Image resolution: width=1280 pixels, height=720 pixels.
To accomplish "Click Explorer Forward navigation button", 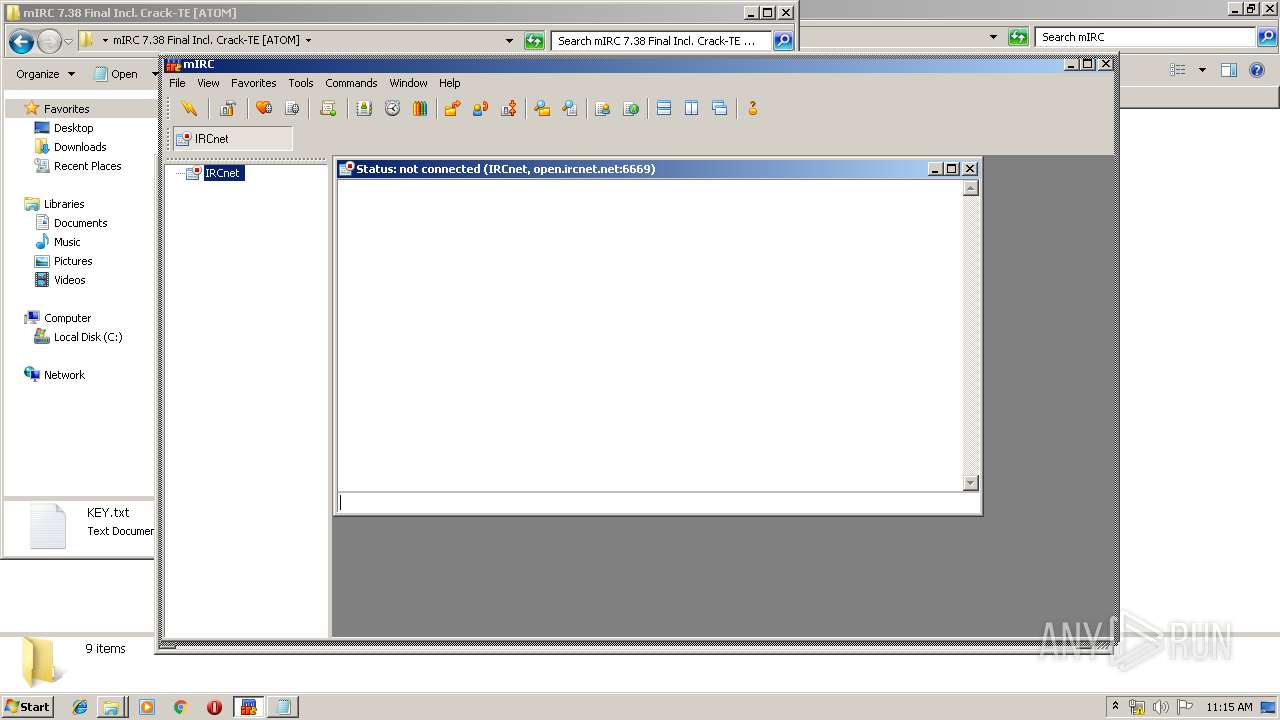I will tap(49, 41).
